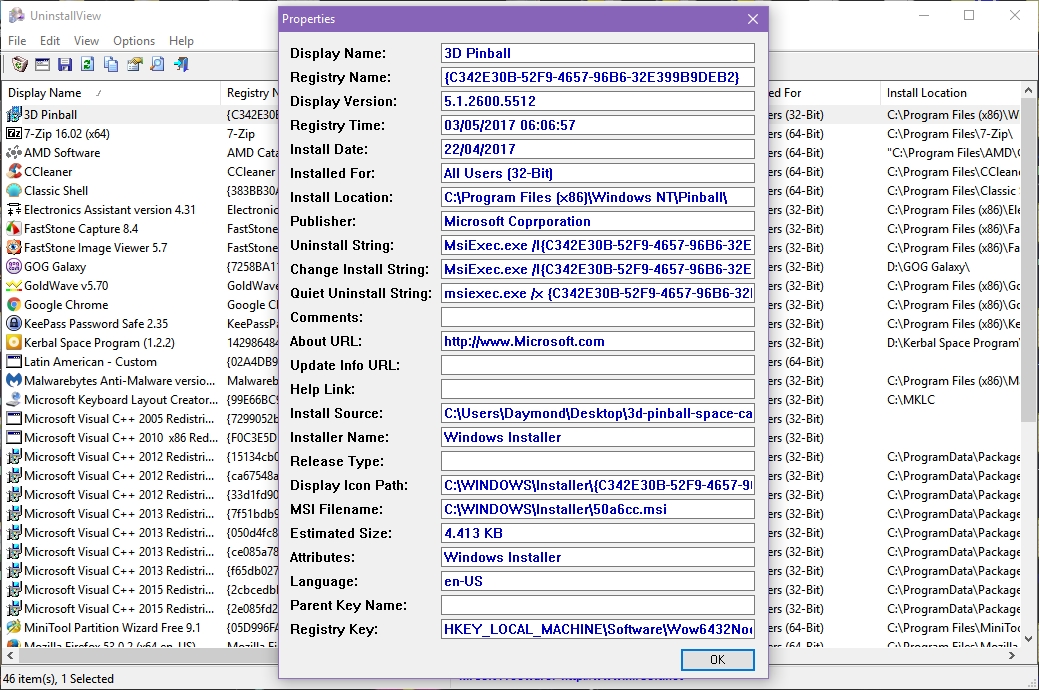Click the Classic Shell row icon
This screenshot has width=1039, height=690.
(14, 191)
